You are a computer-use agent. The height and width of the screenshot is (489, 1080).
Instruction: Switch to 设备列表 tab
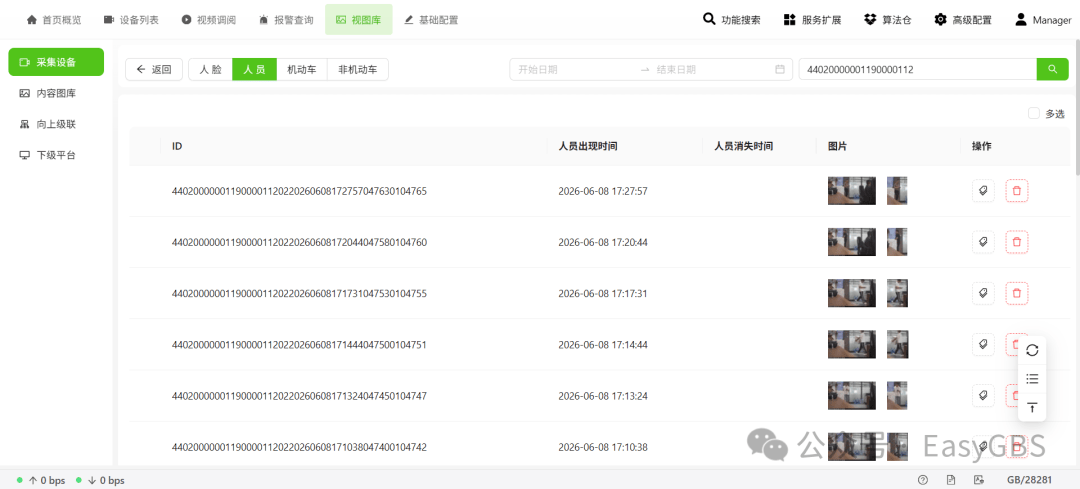tap(131, 20)
